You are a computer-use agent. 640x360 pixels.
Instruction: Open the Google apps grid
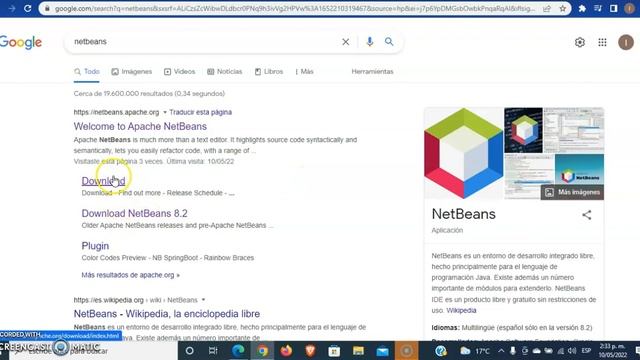602,42
